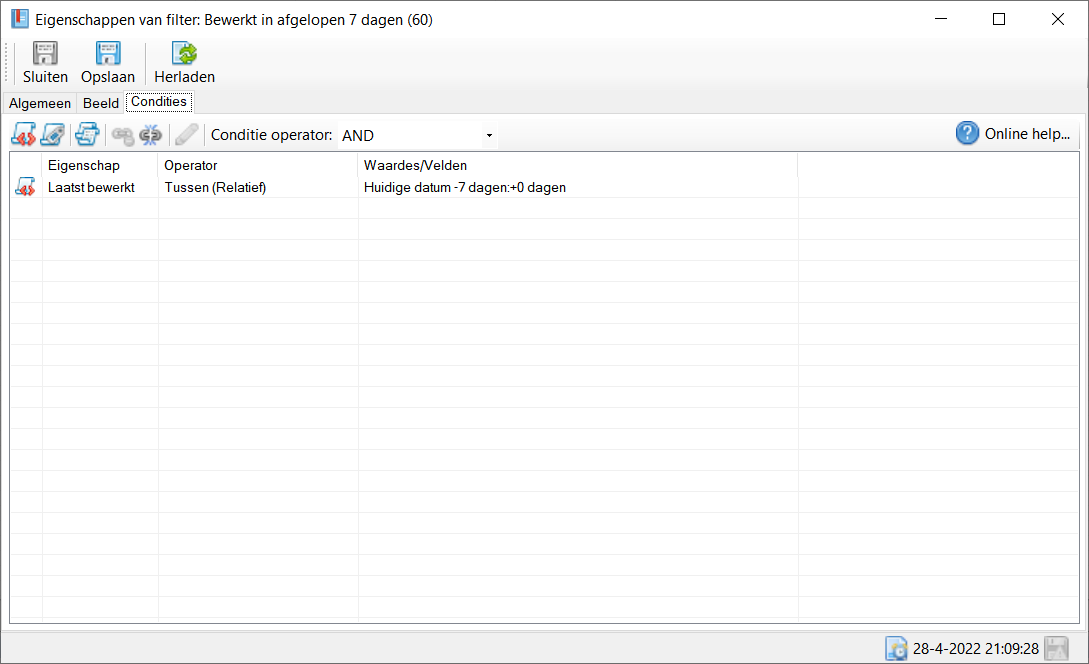The width and height of the screenshot is (1089, 664).
Task: Switch to the Algemeen tab
Action: 40,103
